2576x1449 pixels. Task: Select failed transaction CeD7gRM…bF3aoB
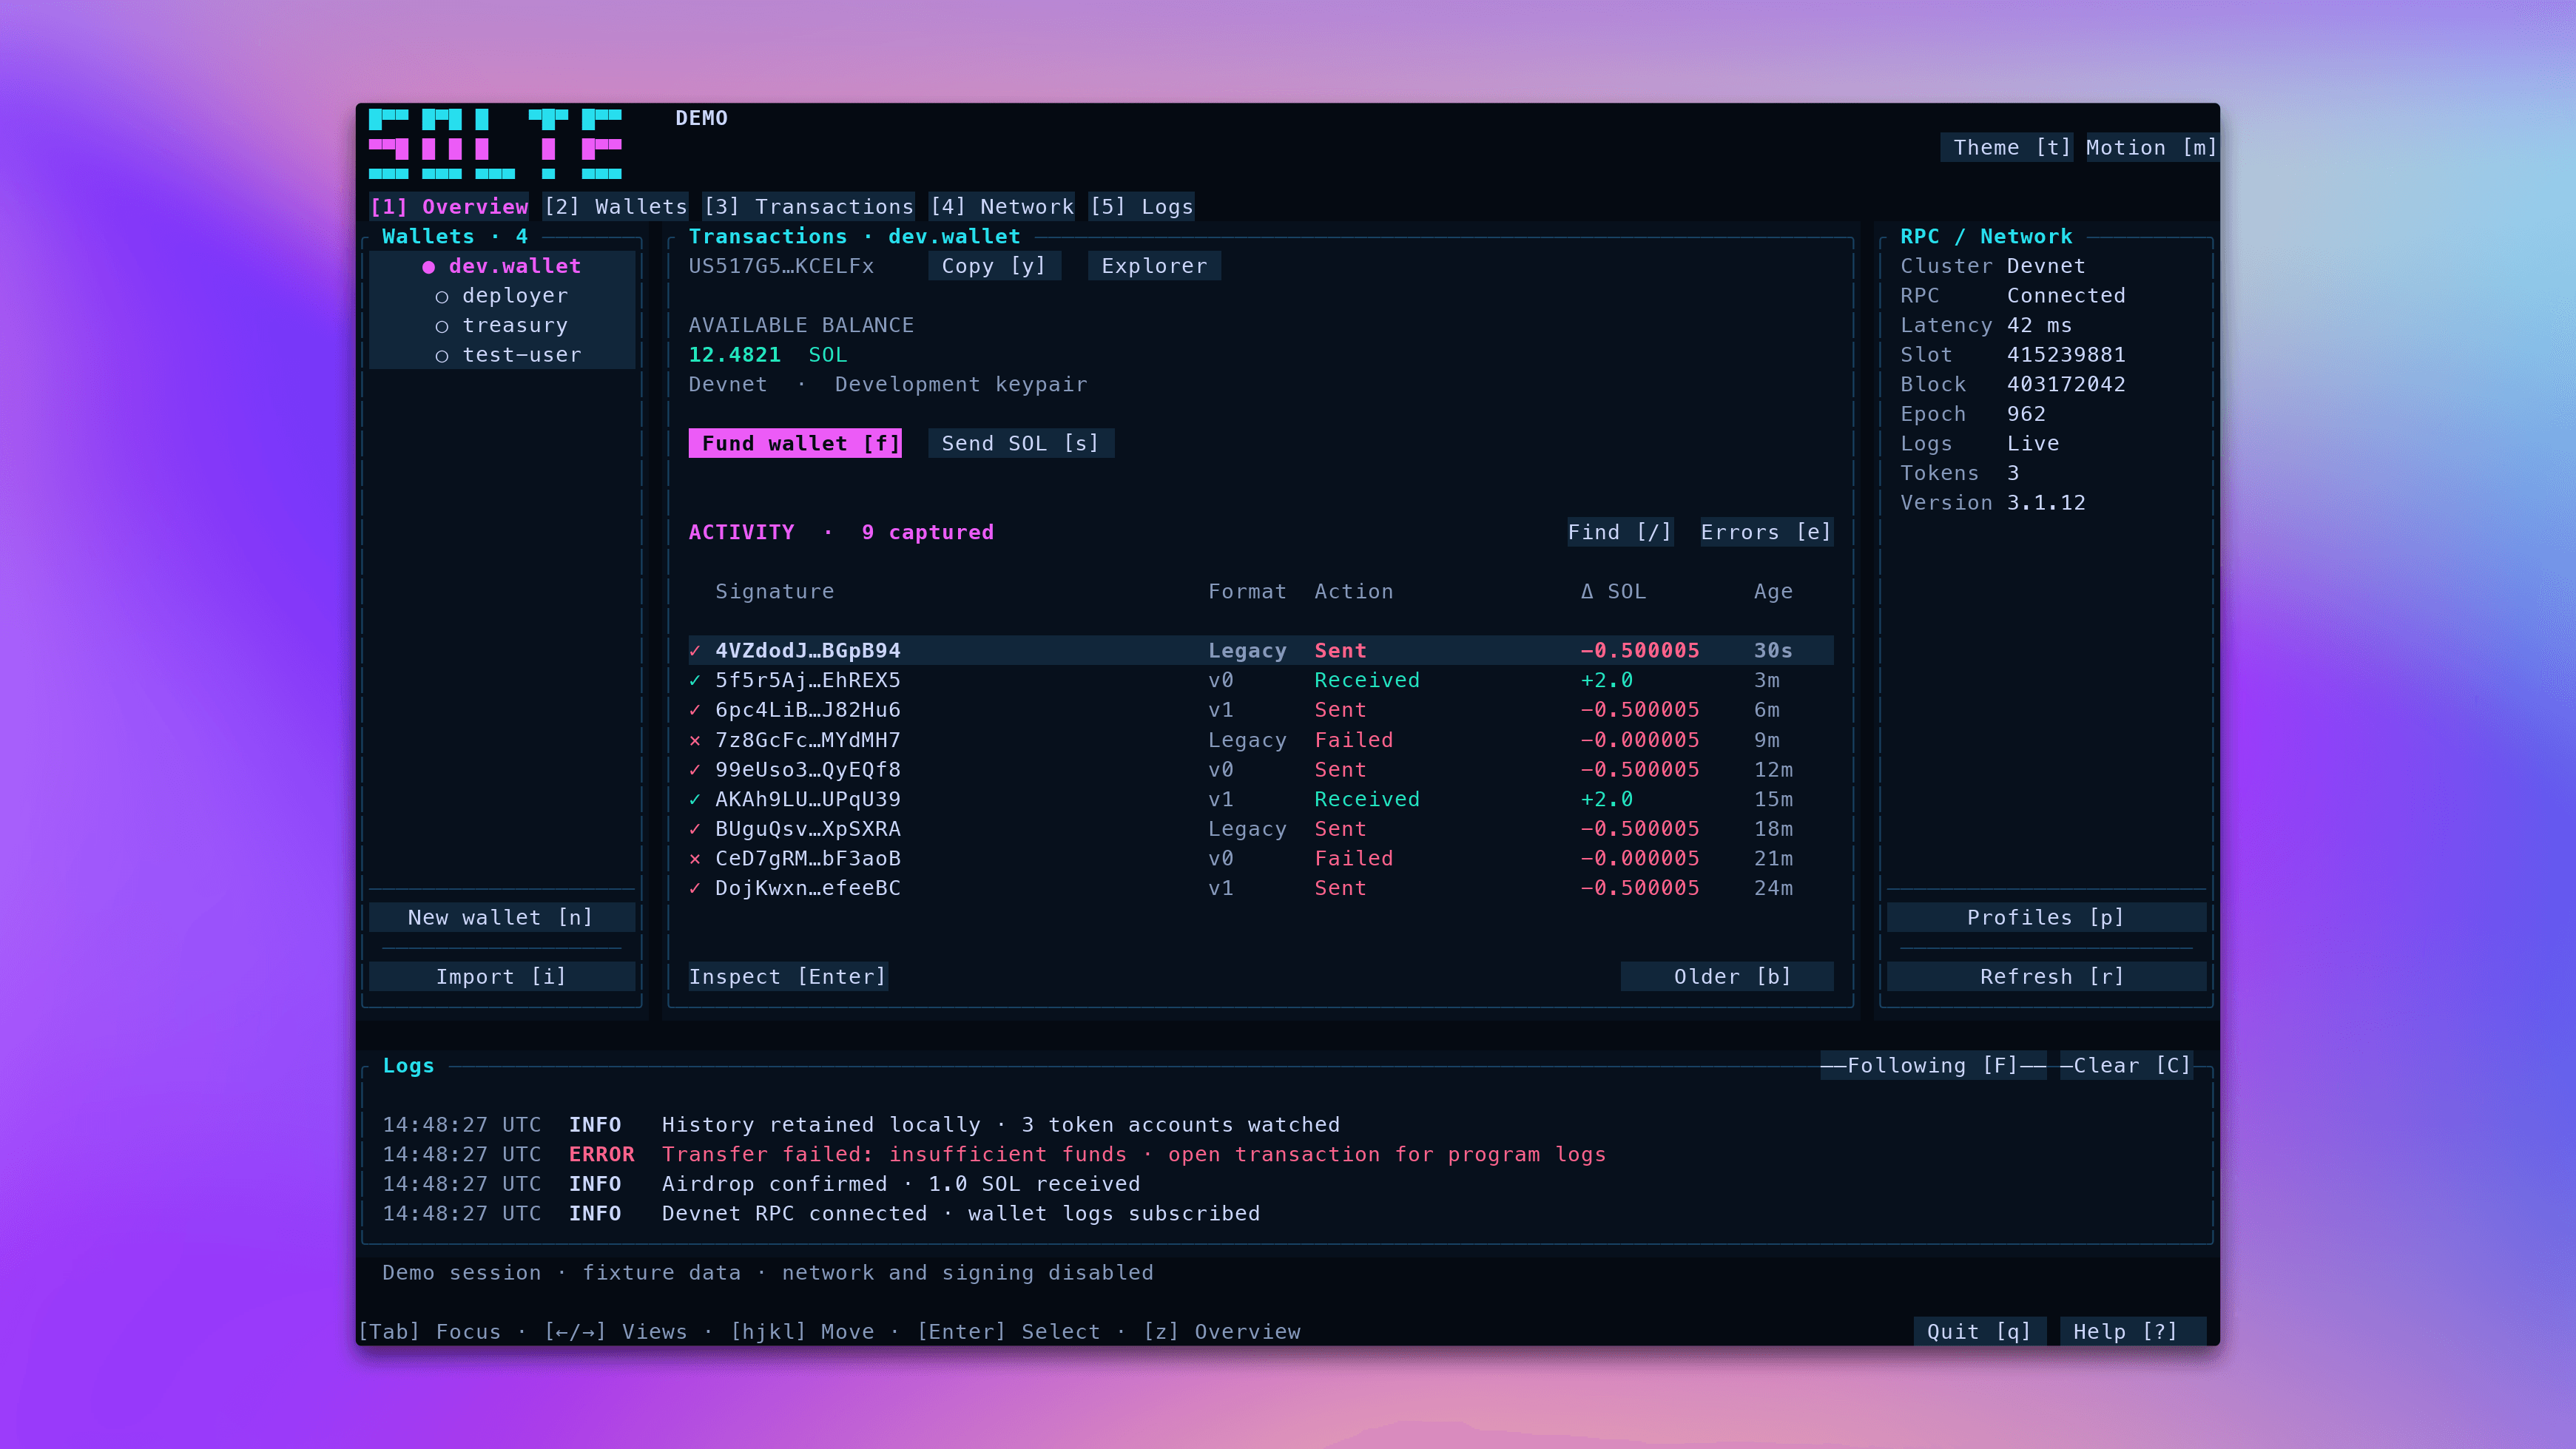point(1260,859)
